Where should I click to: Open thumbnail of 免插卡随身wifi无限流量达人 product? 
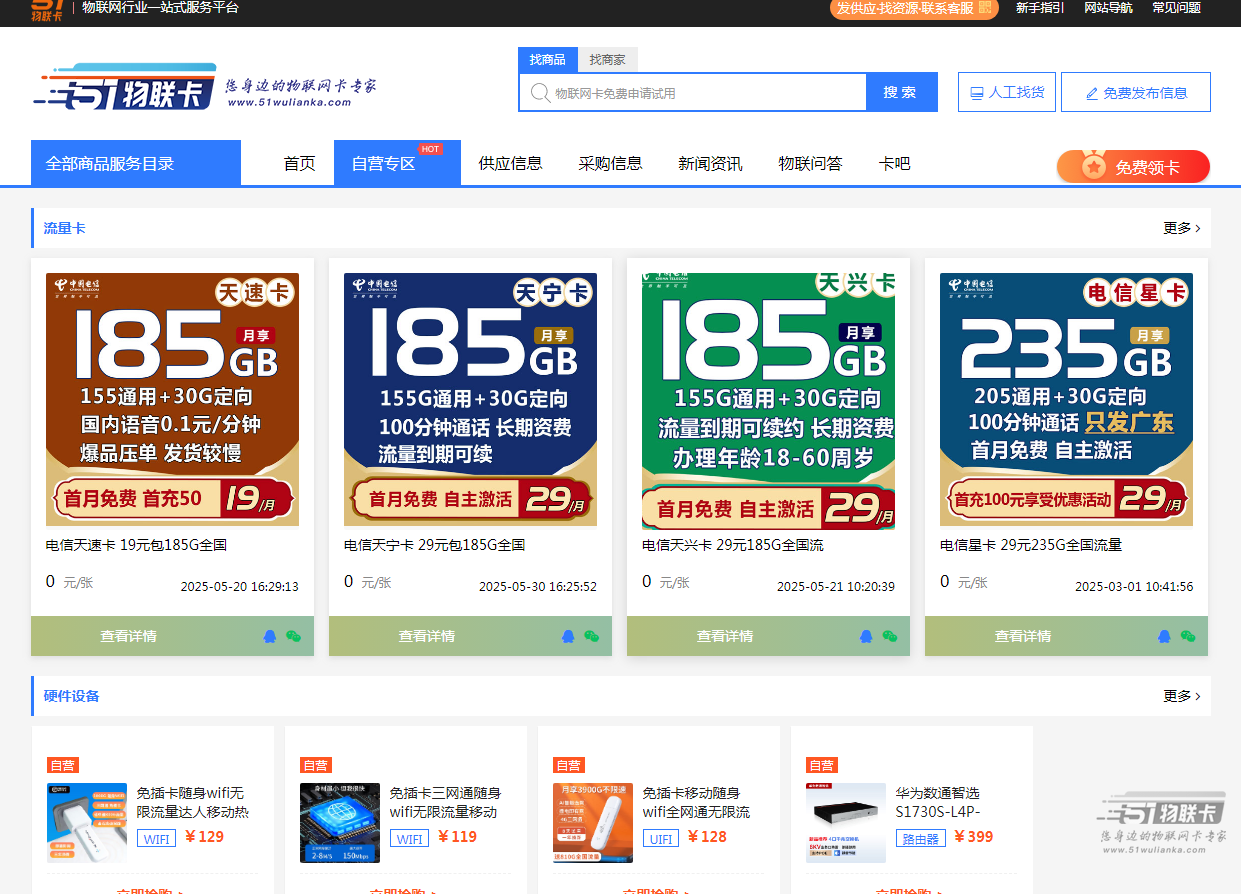87,823
